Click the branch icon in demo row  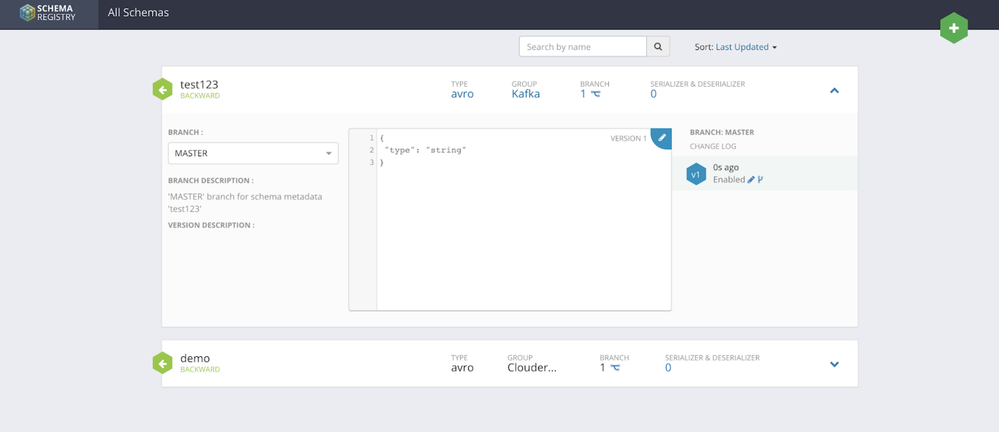[615, 368]
